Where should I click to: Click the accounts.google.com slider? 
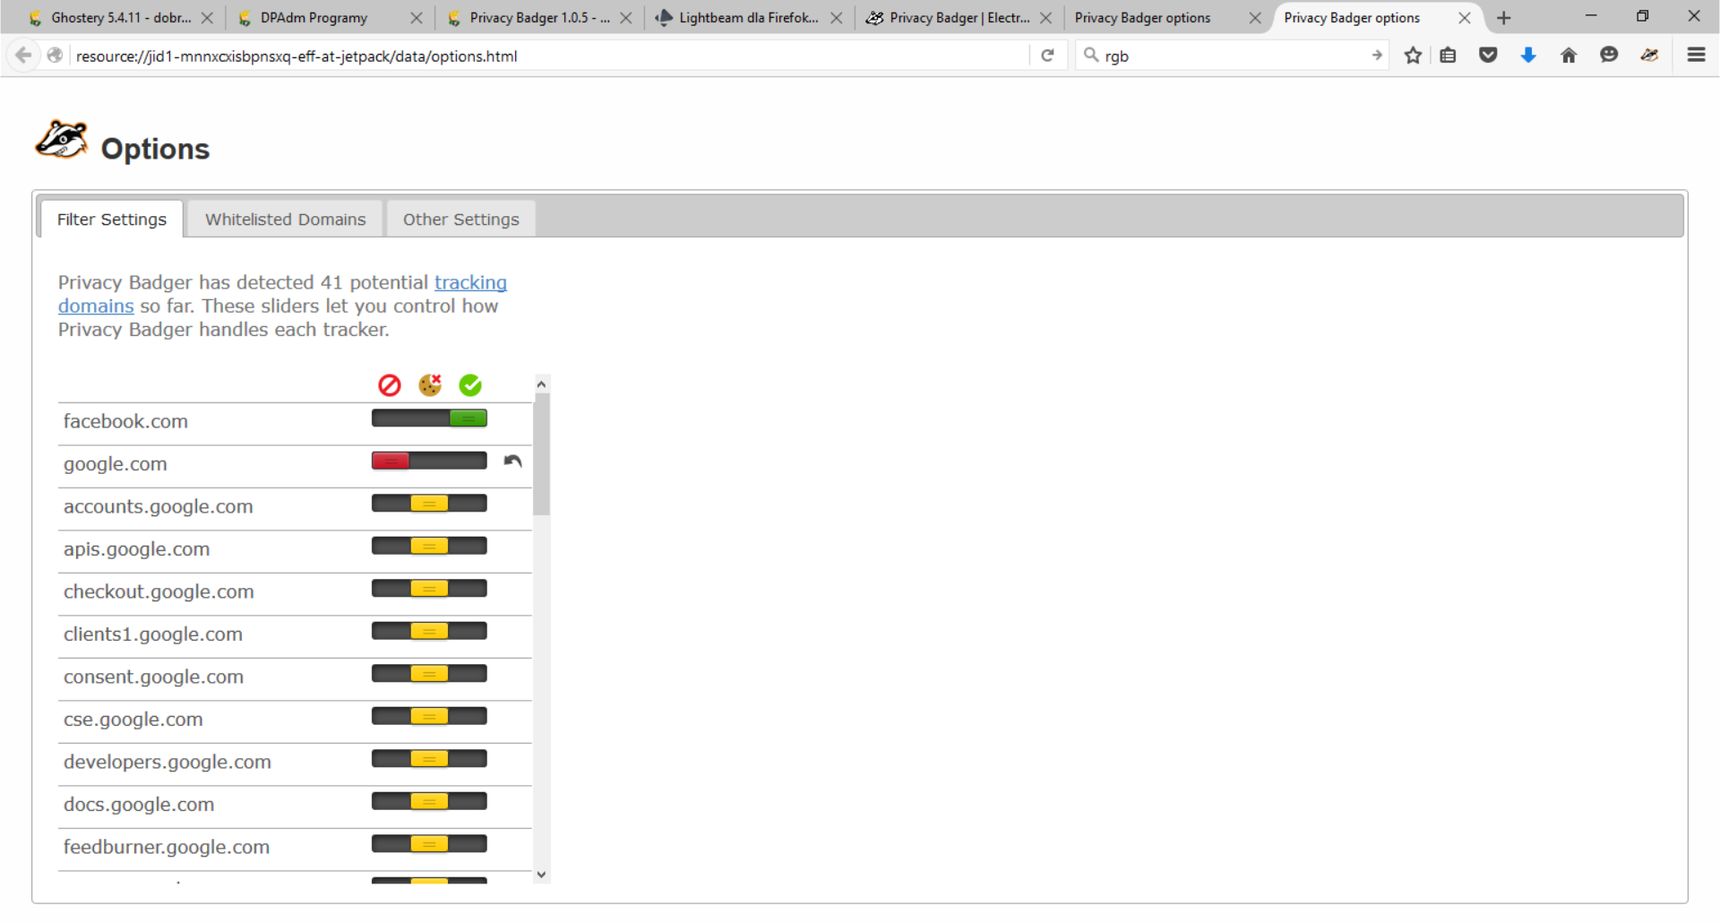(429, 503)
